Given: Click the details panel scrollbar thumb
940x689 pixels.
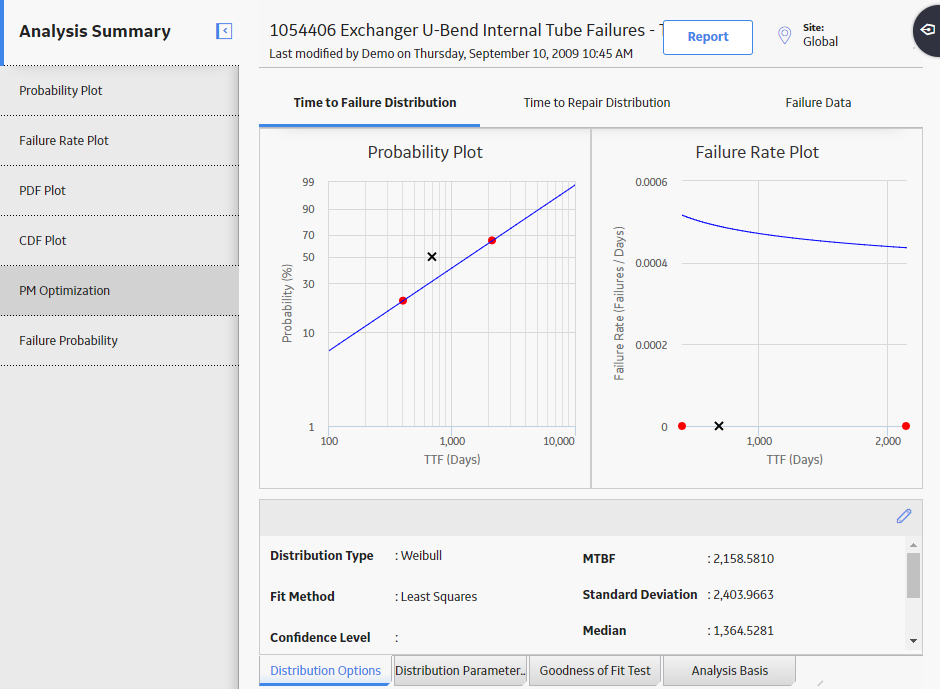Looking at the screenshot, I should coord(913,576).
